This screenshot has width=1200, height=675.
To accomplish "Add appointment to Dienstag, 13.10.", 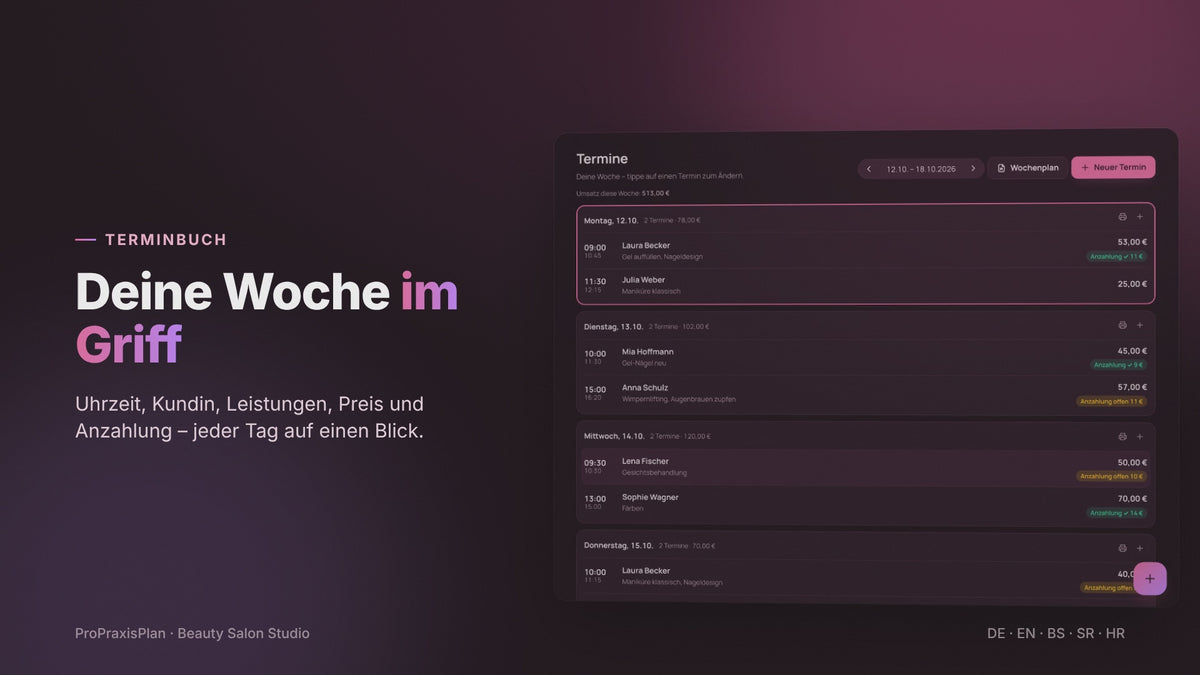I will click(1139, 325).
